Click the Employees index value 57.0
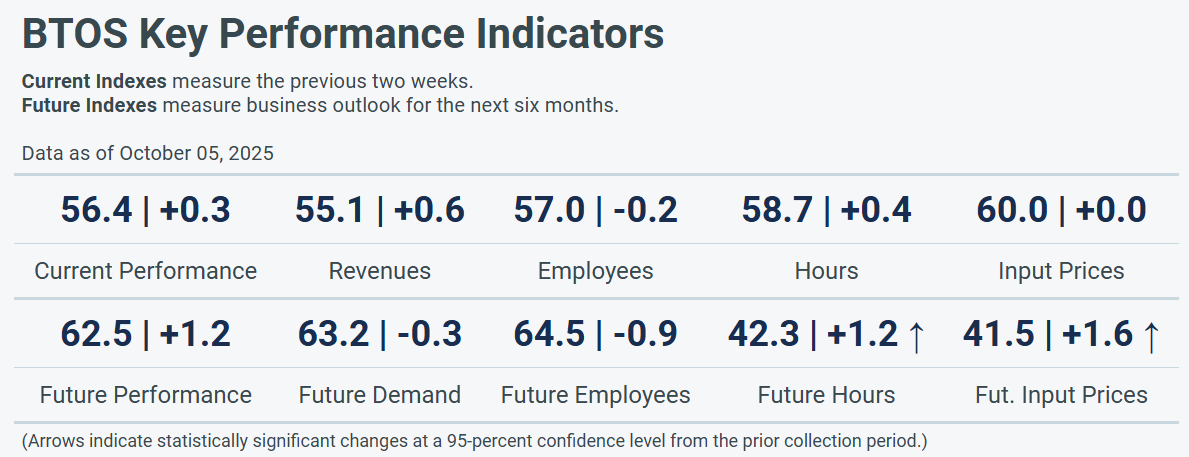The width and height of the screenshot is (1189, 457). pos(549,211)
